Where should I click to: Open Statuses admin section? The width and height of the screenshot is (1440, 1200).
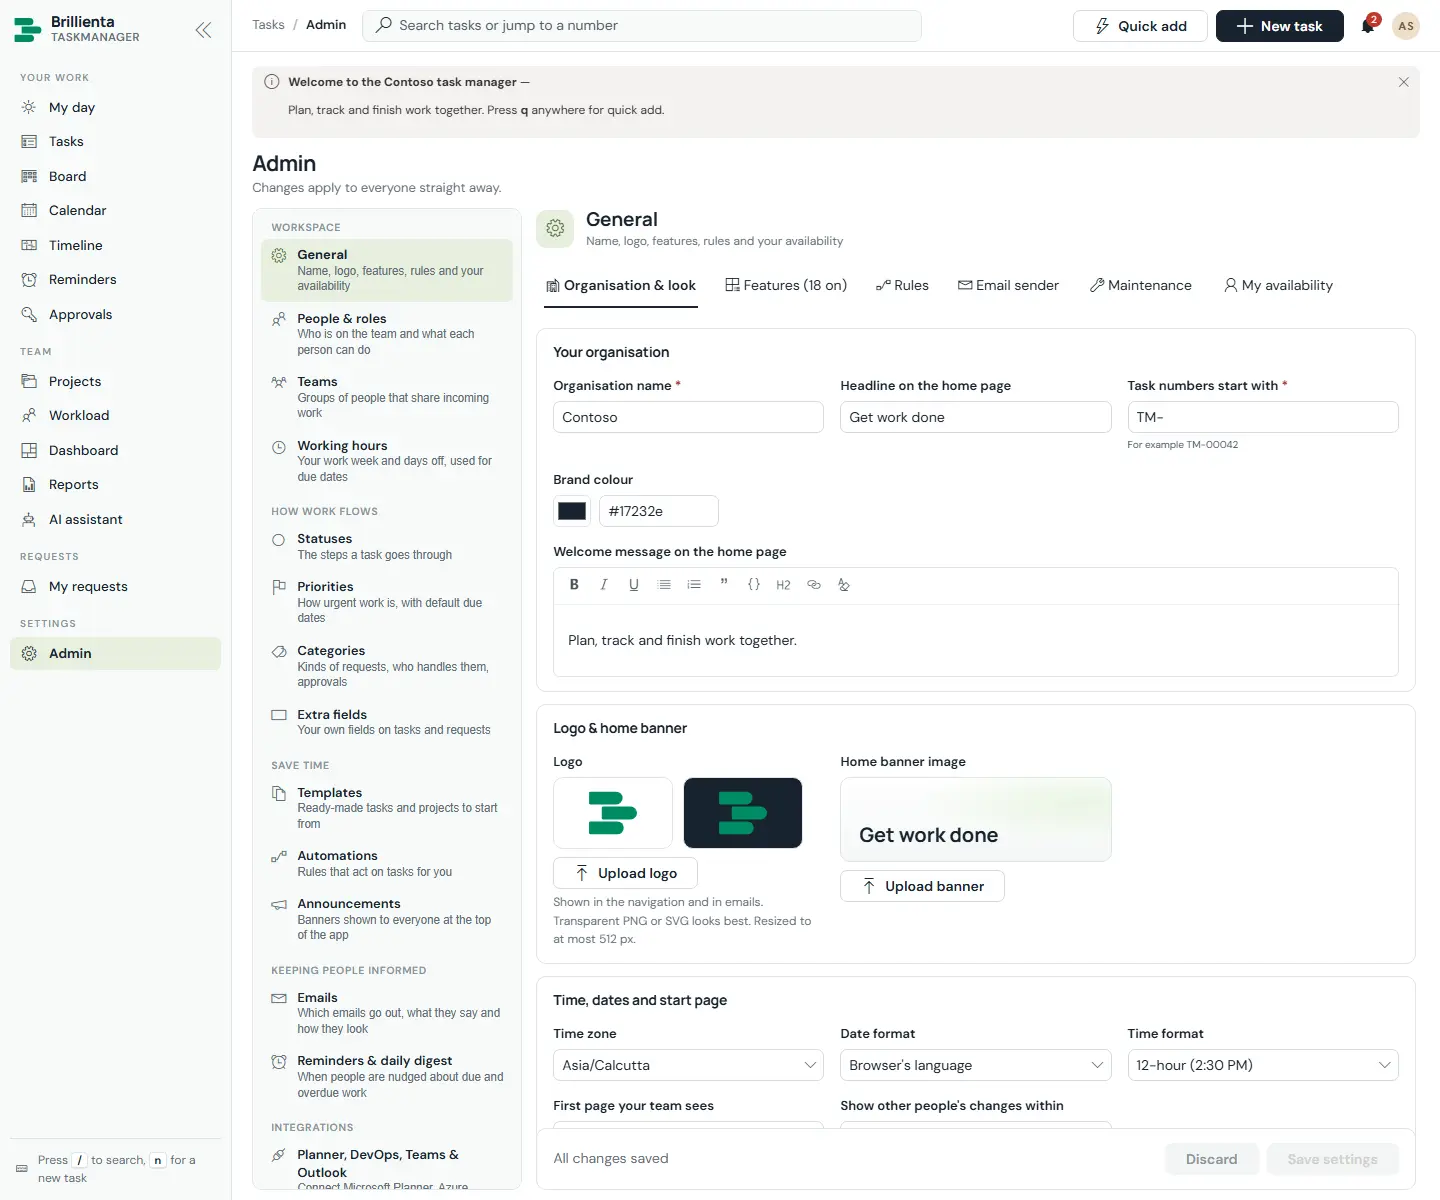[387, 546]
